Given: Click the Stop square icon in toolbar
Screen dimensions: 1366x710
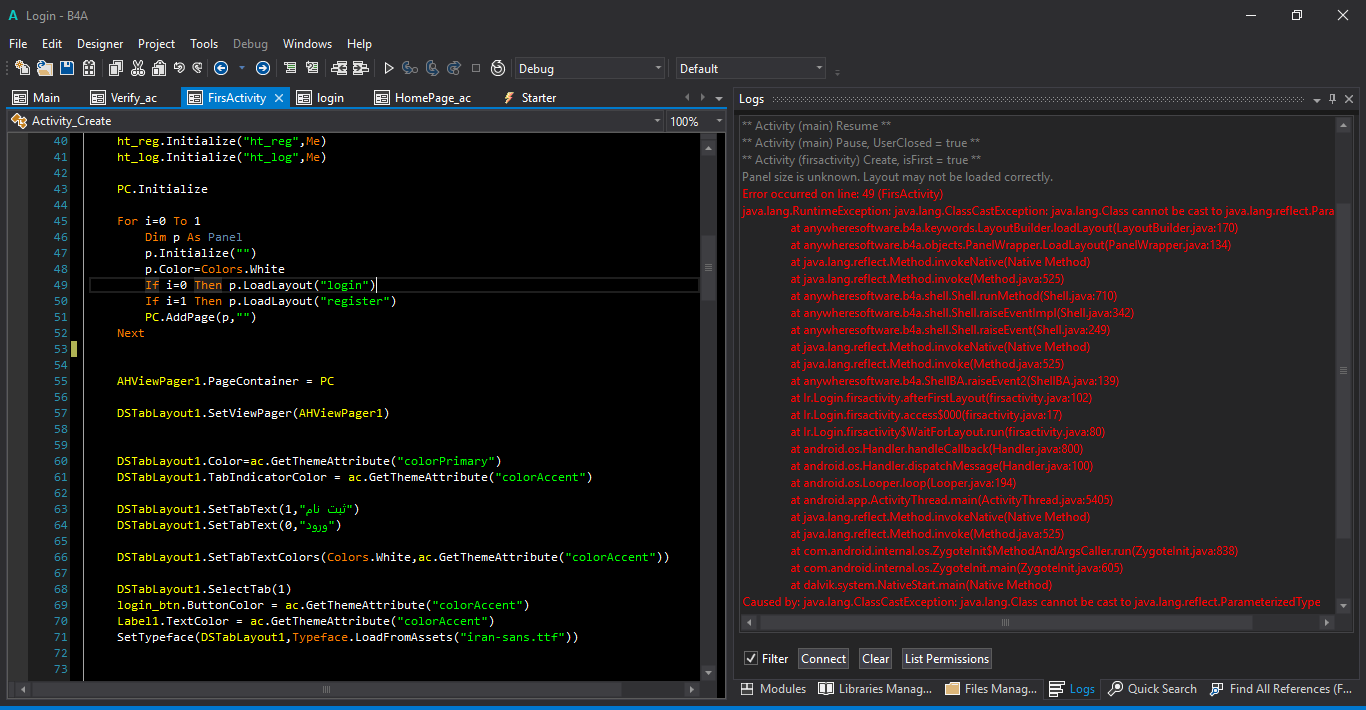Looking at the screenshot, I should point(476,68).
